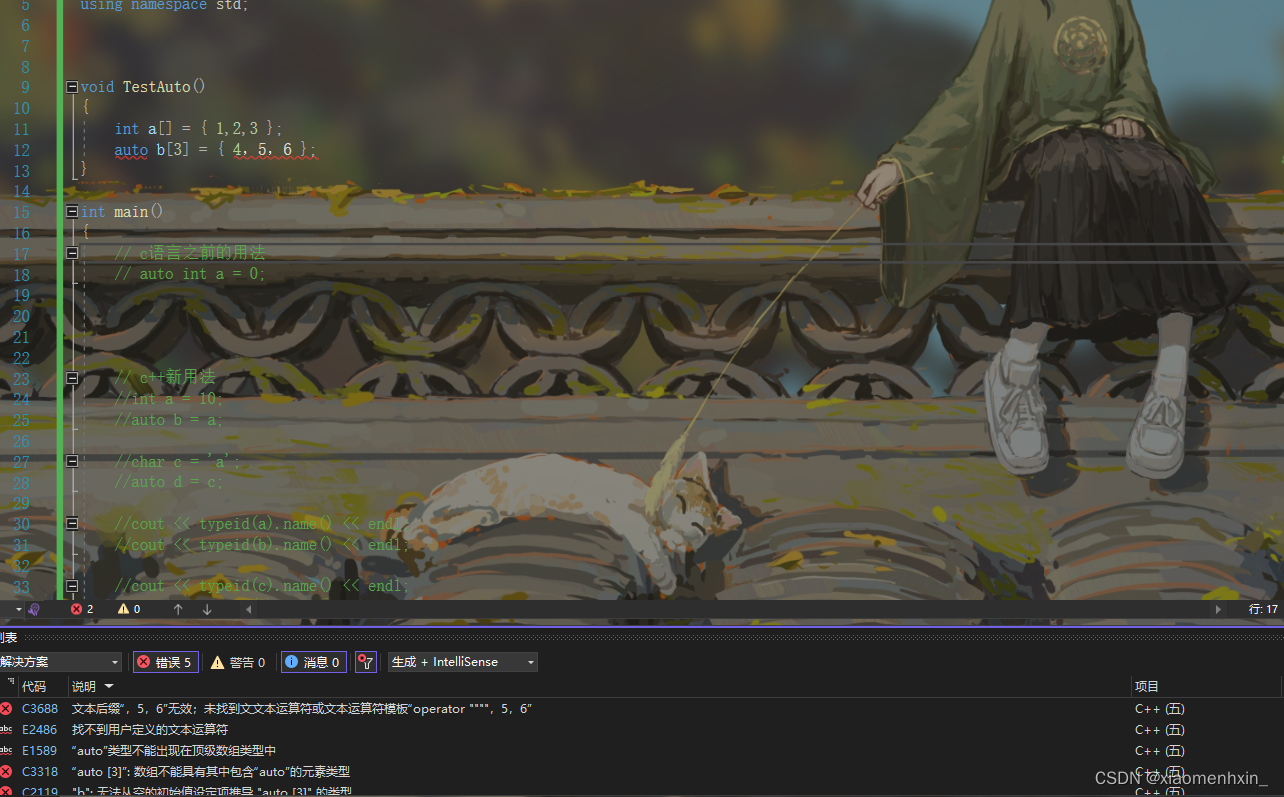
Task: Click the clear-filter funnel icon
Action: pos(366,662)
